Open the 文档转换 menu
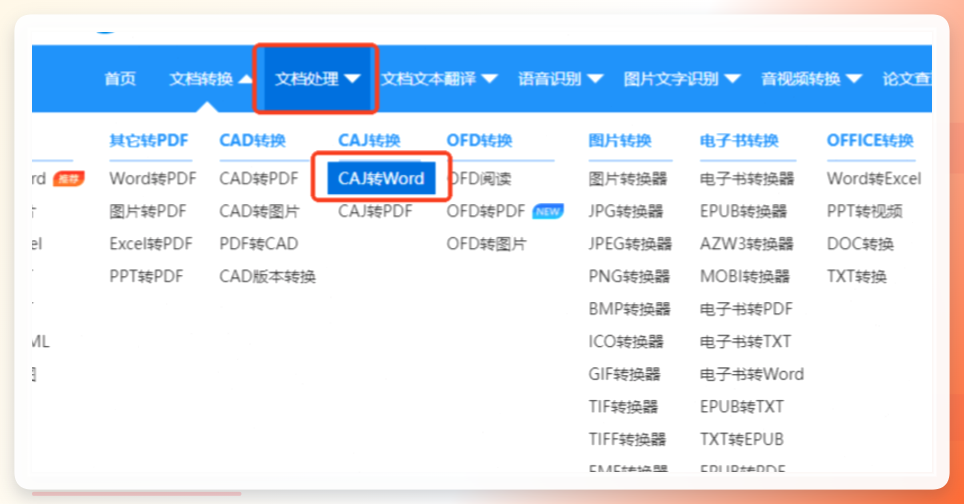This screenshot has height=504, width=964. click(201, 79)
